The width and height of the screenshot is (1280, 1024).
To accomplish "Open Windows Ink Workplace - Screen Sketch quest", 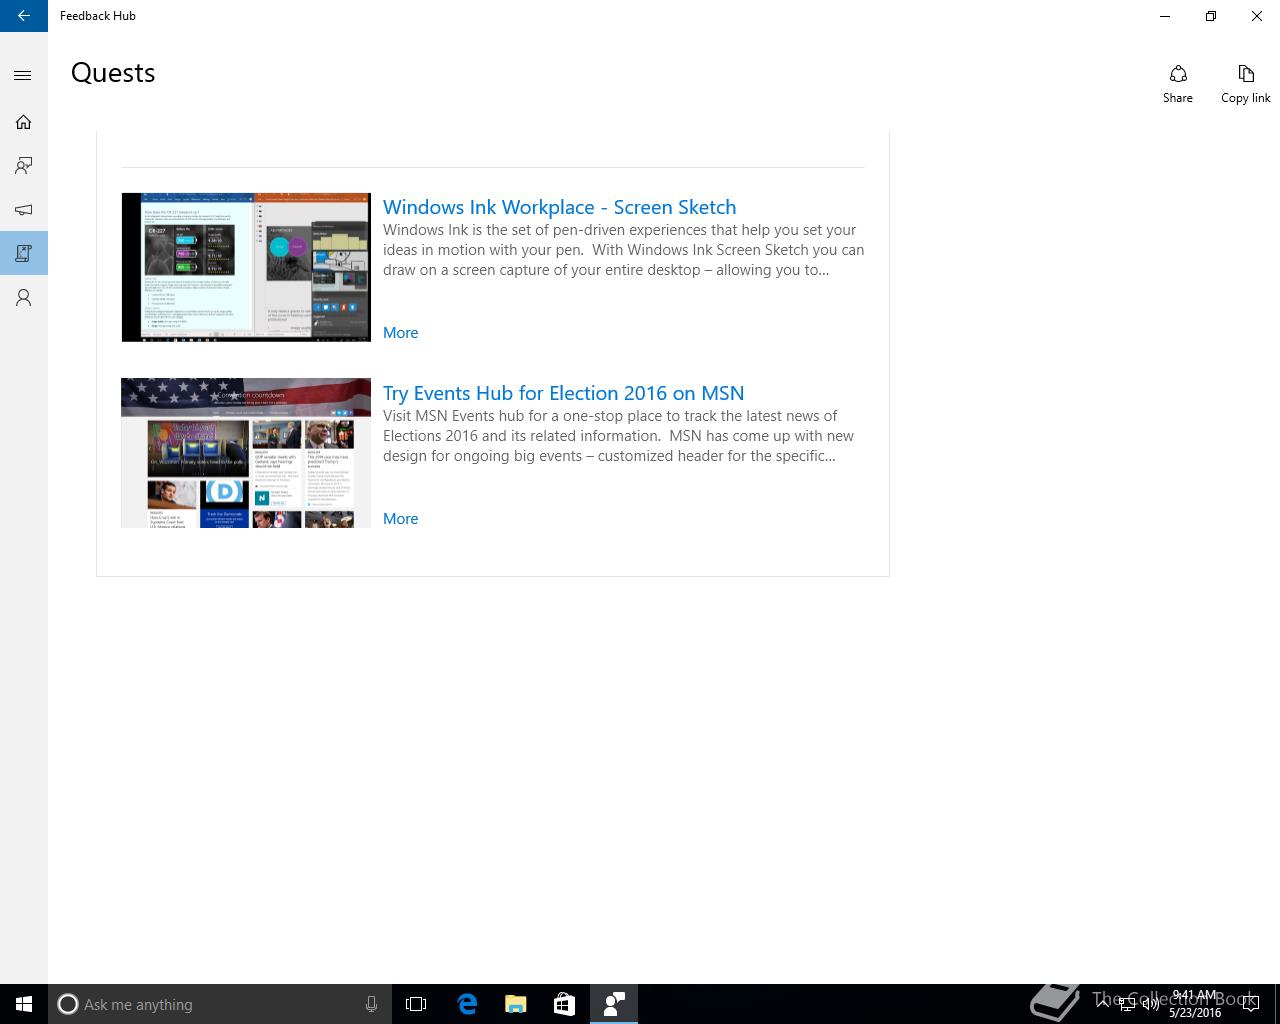I will point(559,207).
